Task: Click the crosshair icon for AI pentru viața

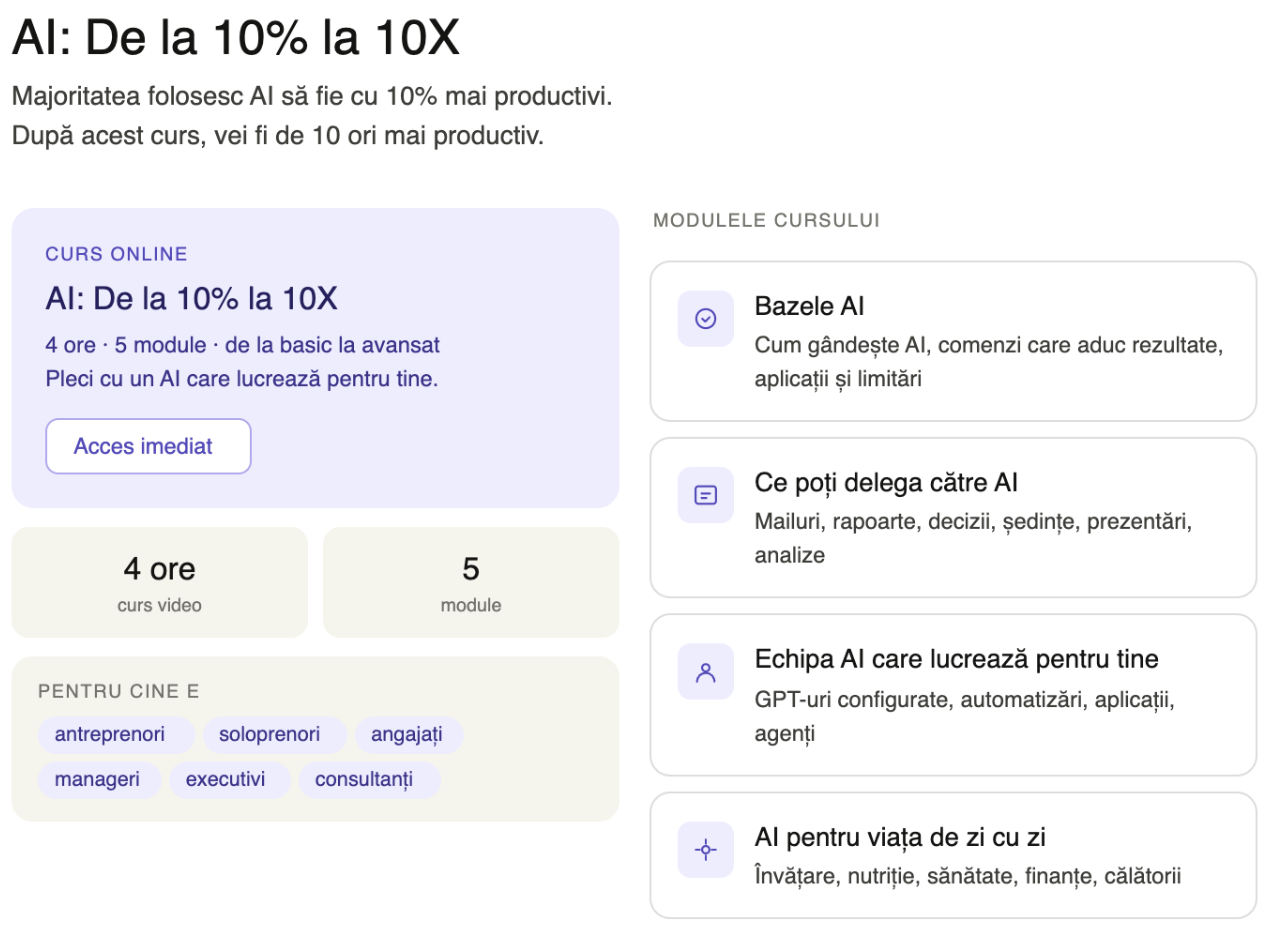Action: coord(706,850)
